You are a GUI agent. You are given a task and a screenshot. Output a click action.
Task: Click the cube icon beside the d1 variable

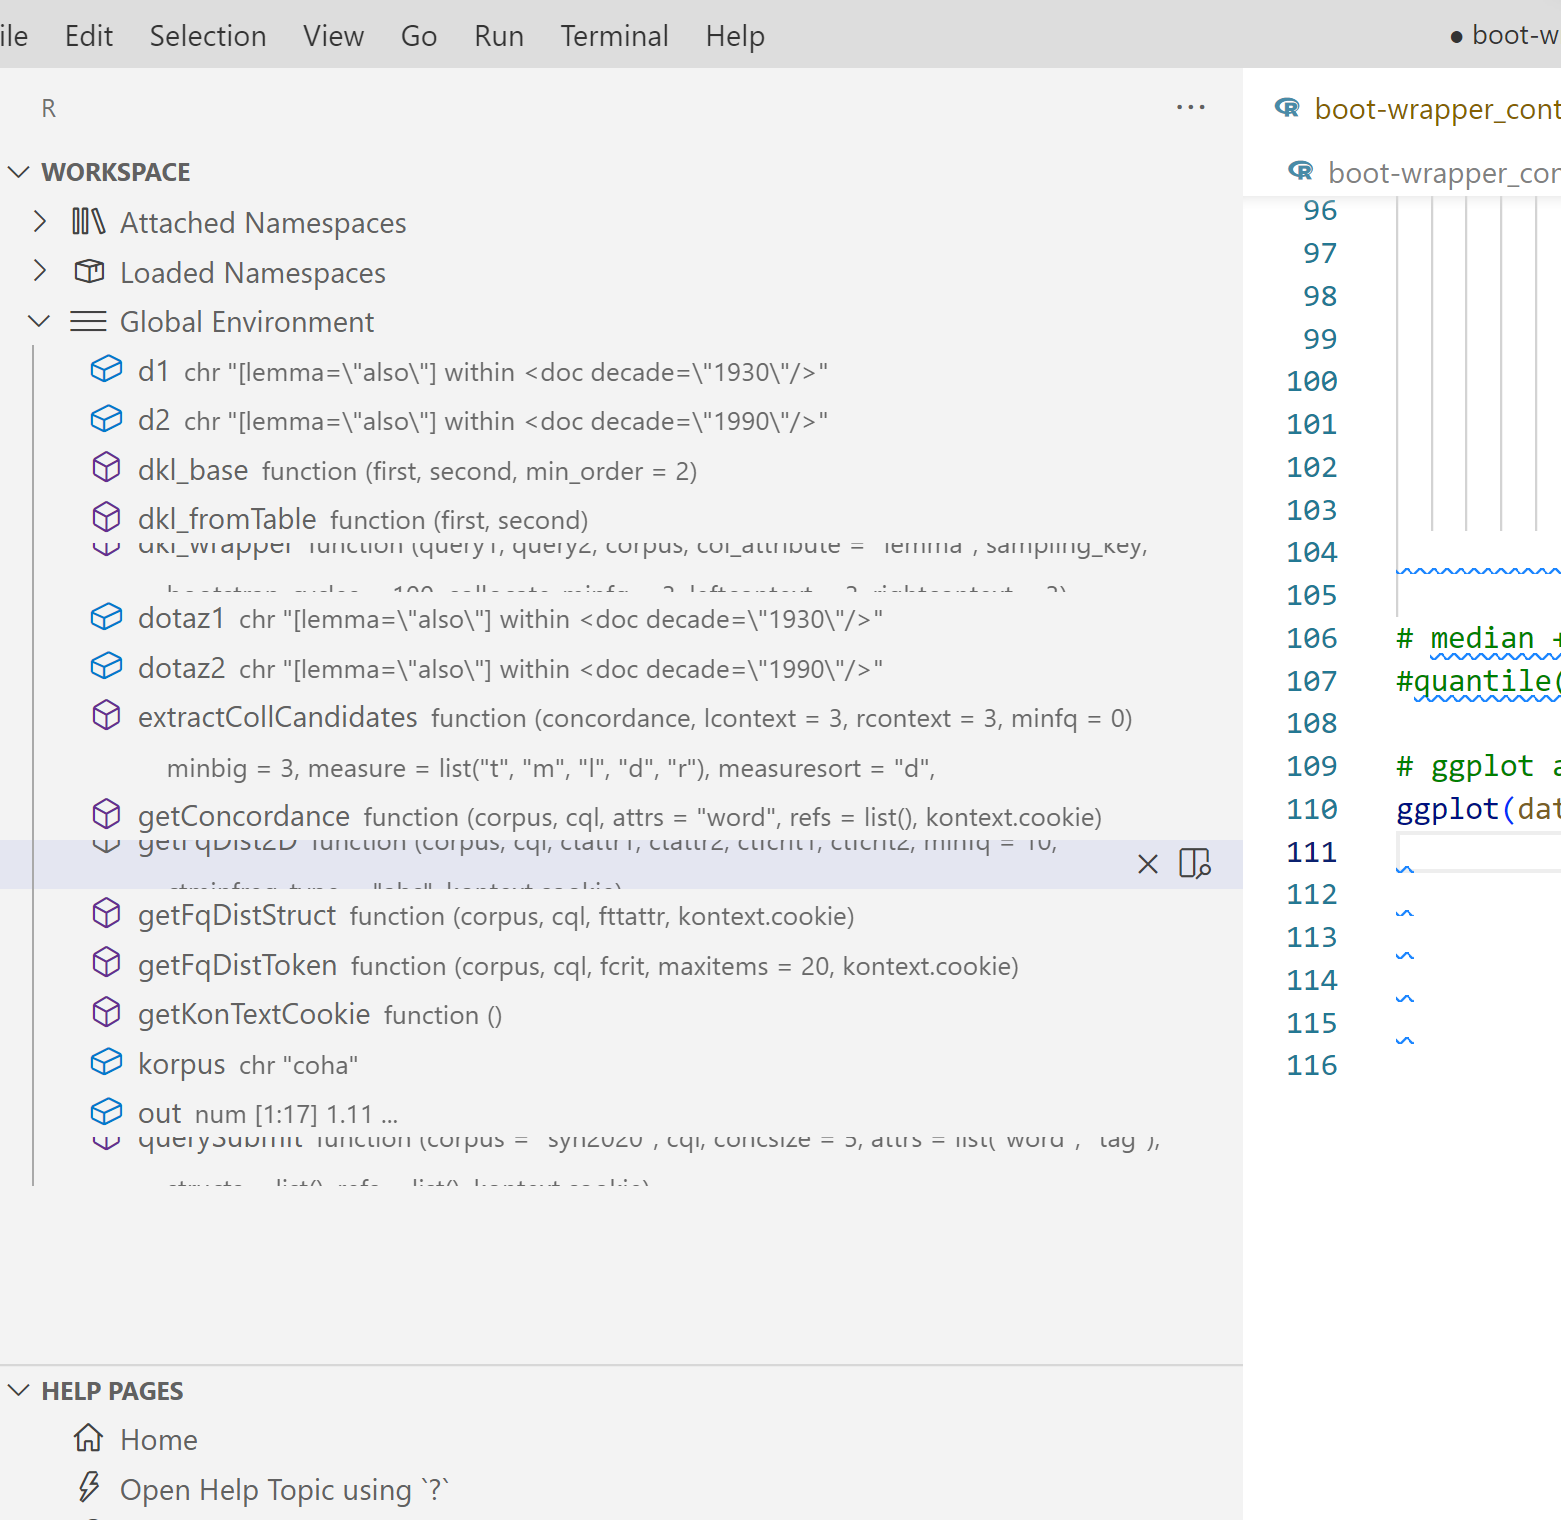pos(106,369)
